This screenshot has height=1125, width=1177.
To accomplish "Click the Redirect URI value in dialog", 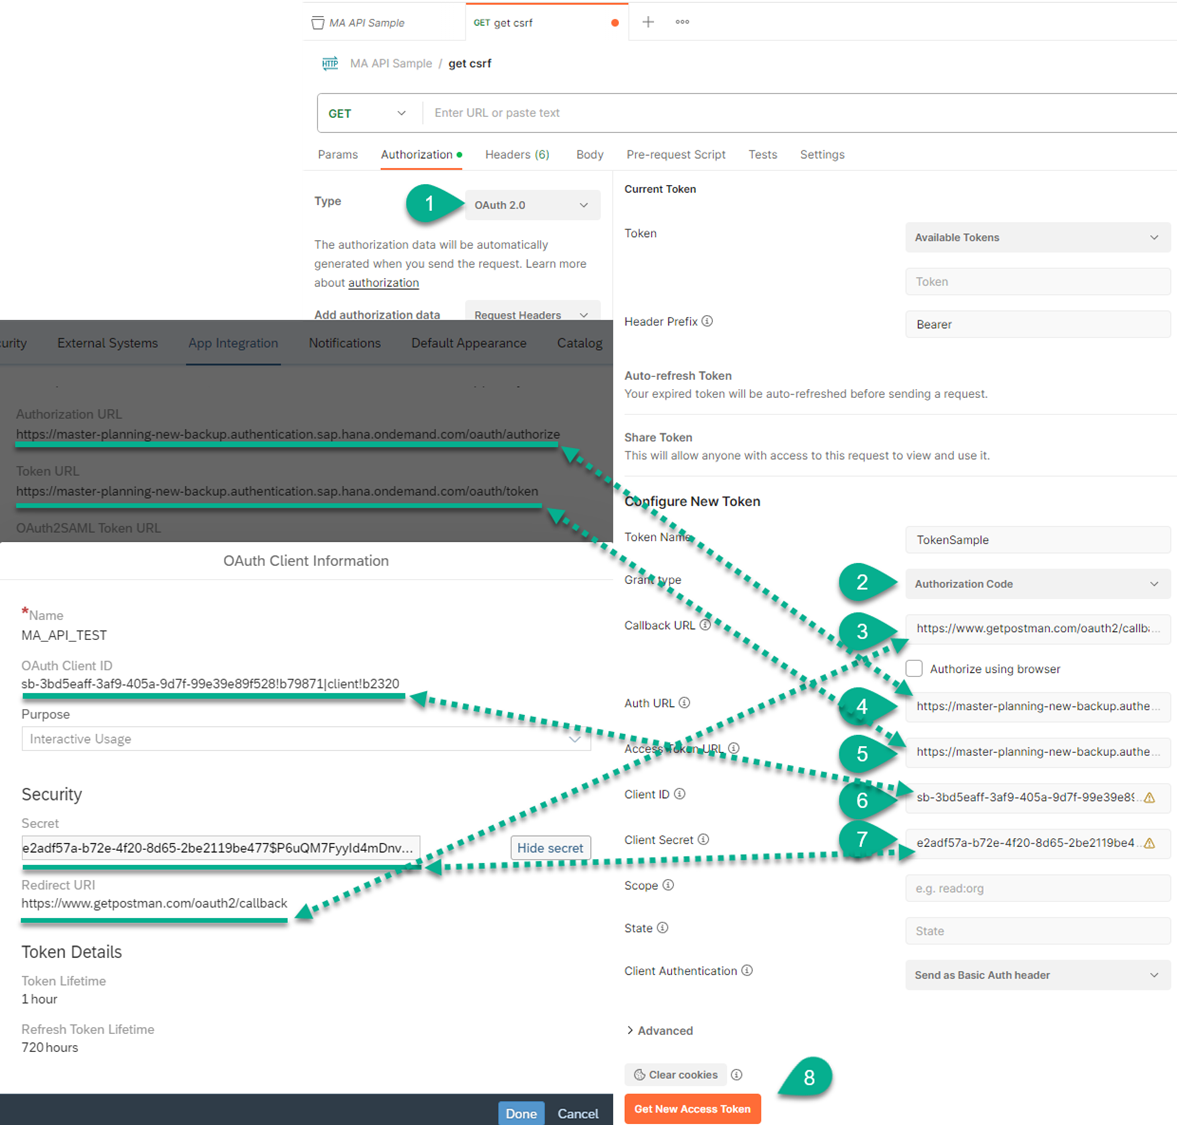I will (155, 903).
